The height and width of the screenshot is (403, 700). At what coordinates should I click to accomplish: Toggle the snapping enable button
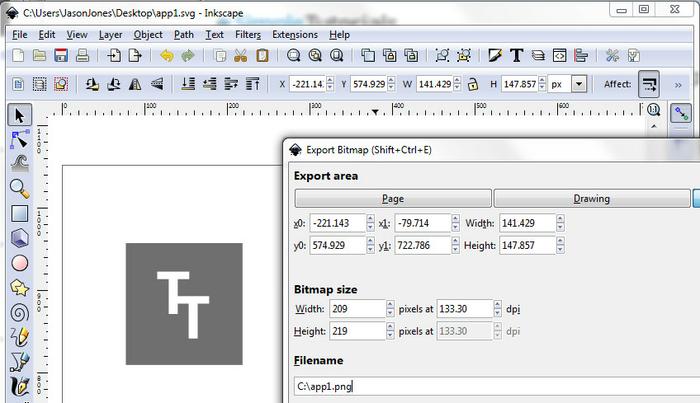click(x=681, y=113)
